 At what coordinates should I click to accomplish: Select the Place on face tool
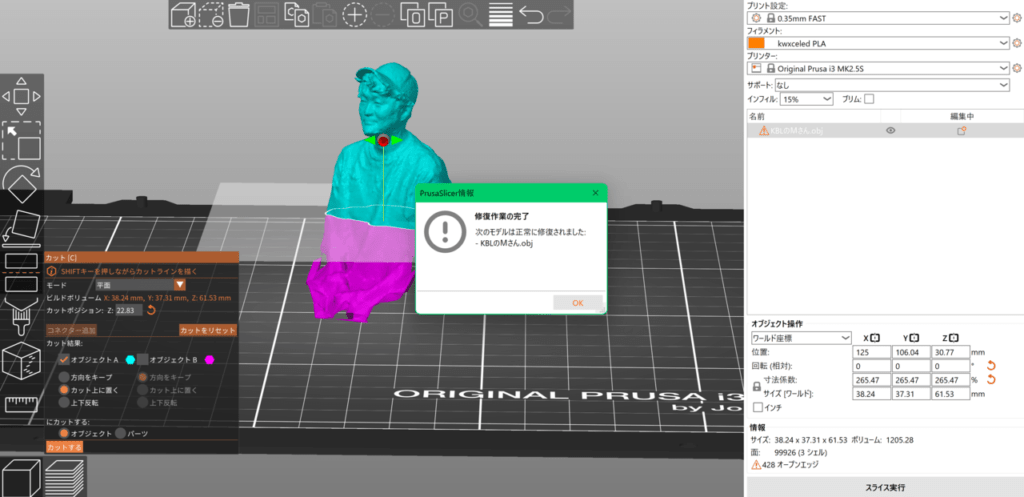[21, 228]
